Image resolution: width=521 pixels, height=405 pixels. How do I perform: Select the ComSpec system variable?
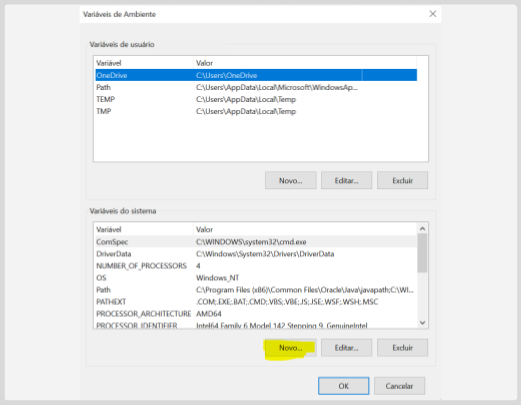coord(256,242)
